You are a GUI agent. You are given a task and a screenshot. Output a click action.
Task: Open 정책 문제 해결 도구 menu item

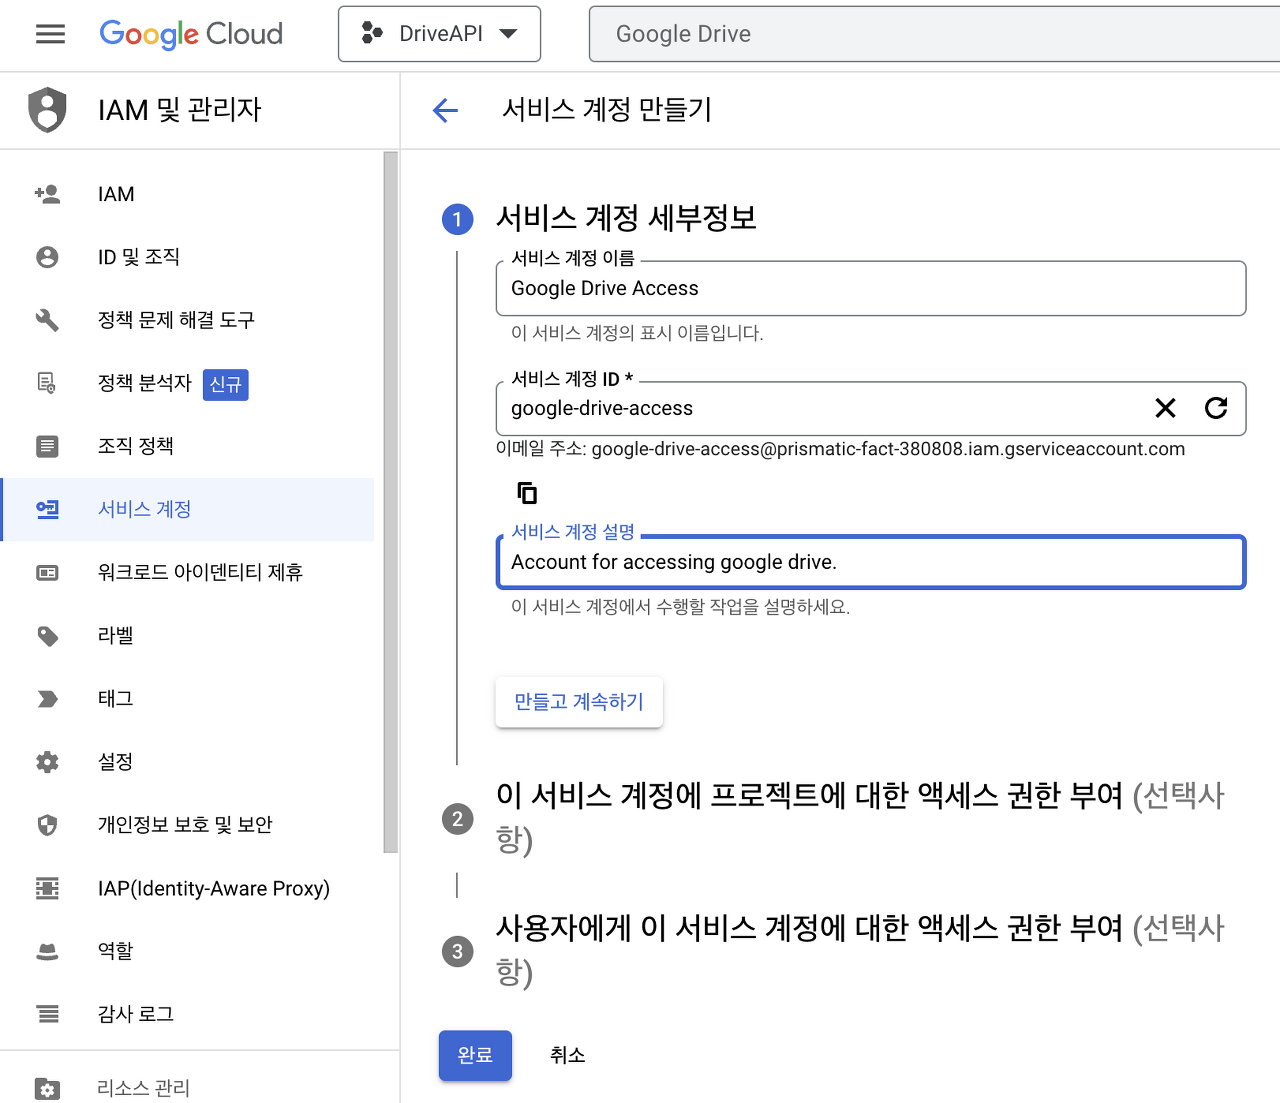pos(188,320)
